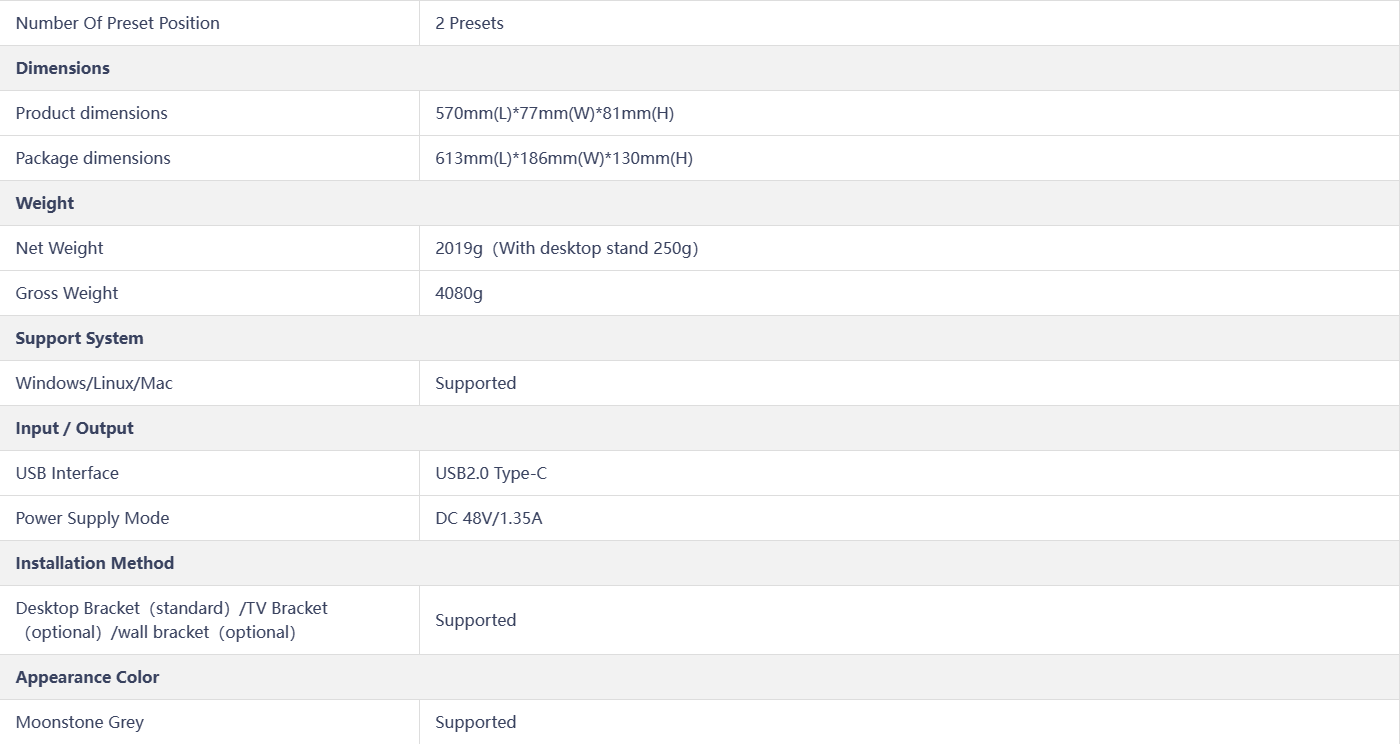Click the DC 48V/1.35A power value
The width and height of the screenshot is (1400, 744).
(489, 518)
